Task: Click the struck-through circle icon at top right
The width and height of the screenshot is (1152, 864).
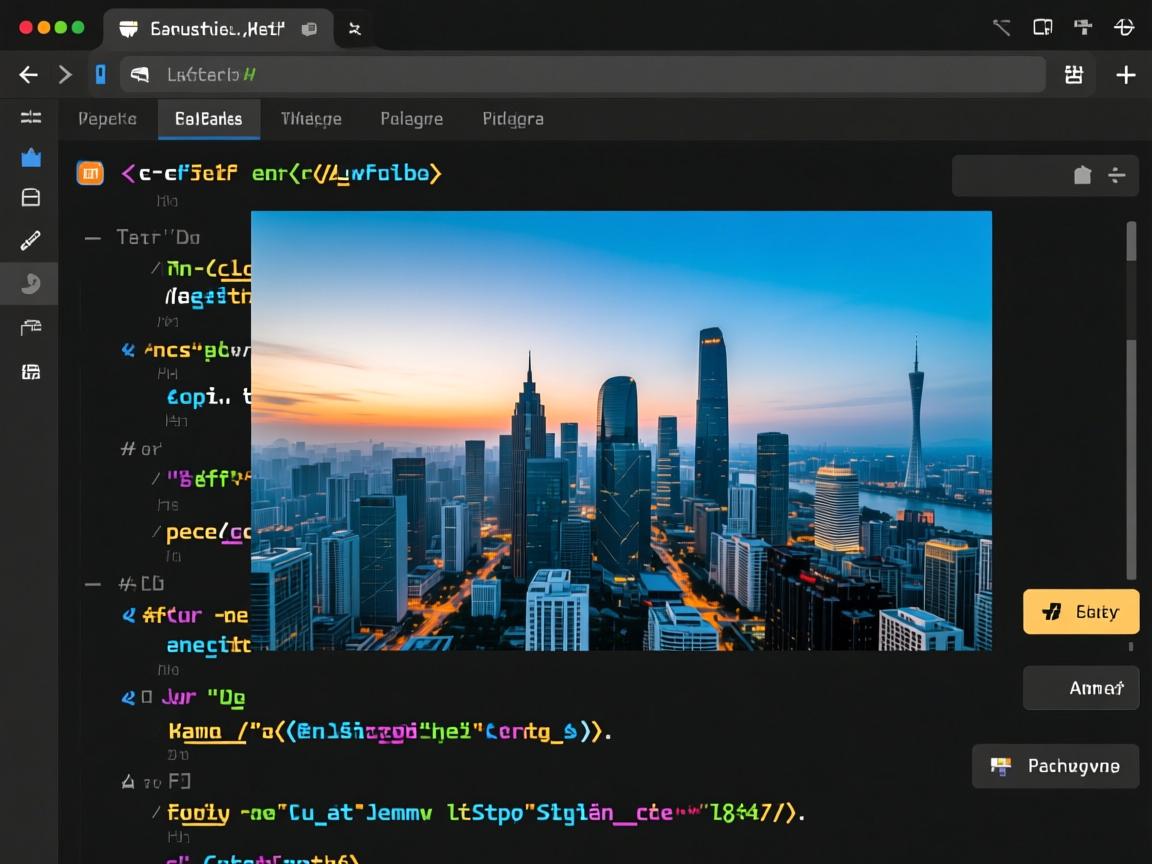Action: point(1124,27)
